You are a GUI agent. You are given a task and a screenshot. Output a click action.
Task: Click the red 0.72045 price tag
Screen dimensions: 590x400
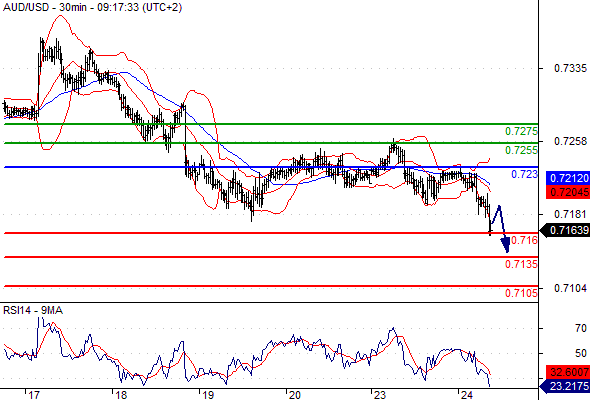(x=567, y=192)
